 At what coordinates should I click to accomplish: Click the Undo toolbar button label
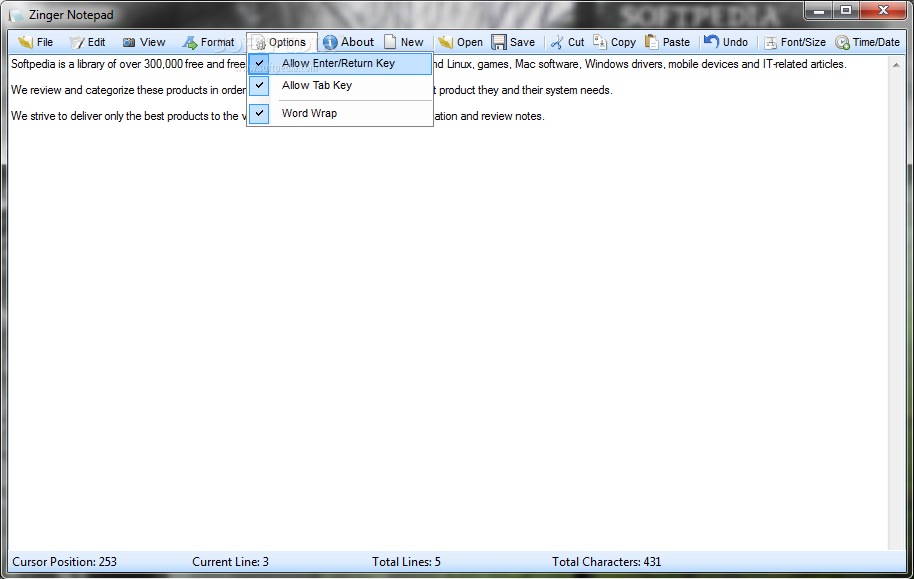tap(735, 42)
